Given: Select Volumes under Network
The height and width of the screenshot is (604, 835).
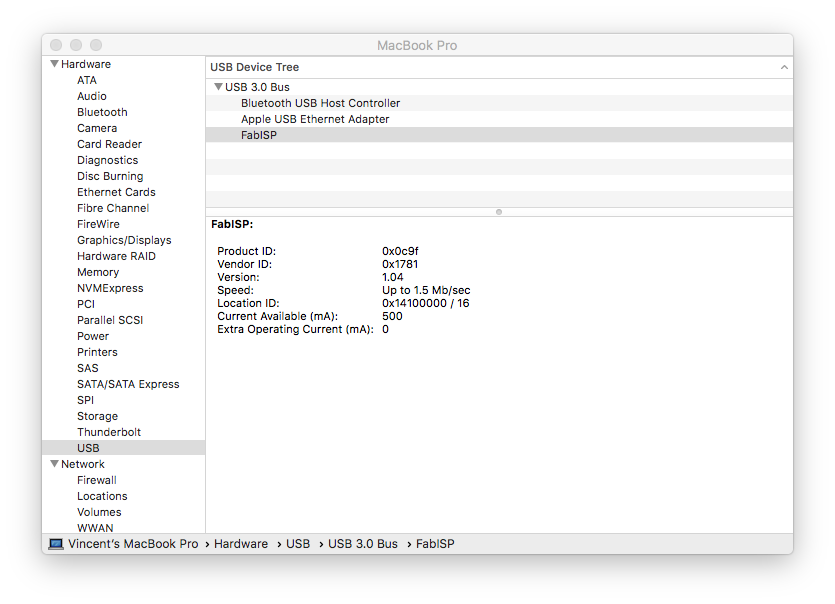Looking at the screenshot, I should (x=99, y=512).
